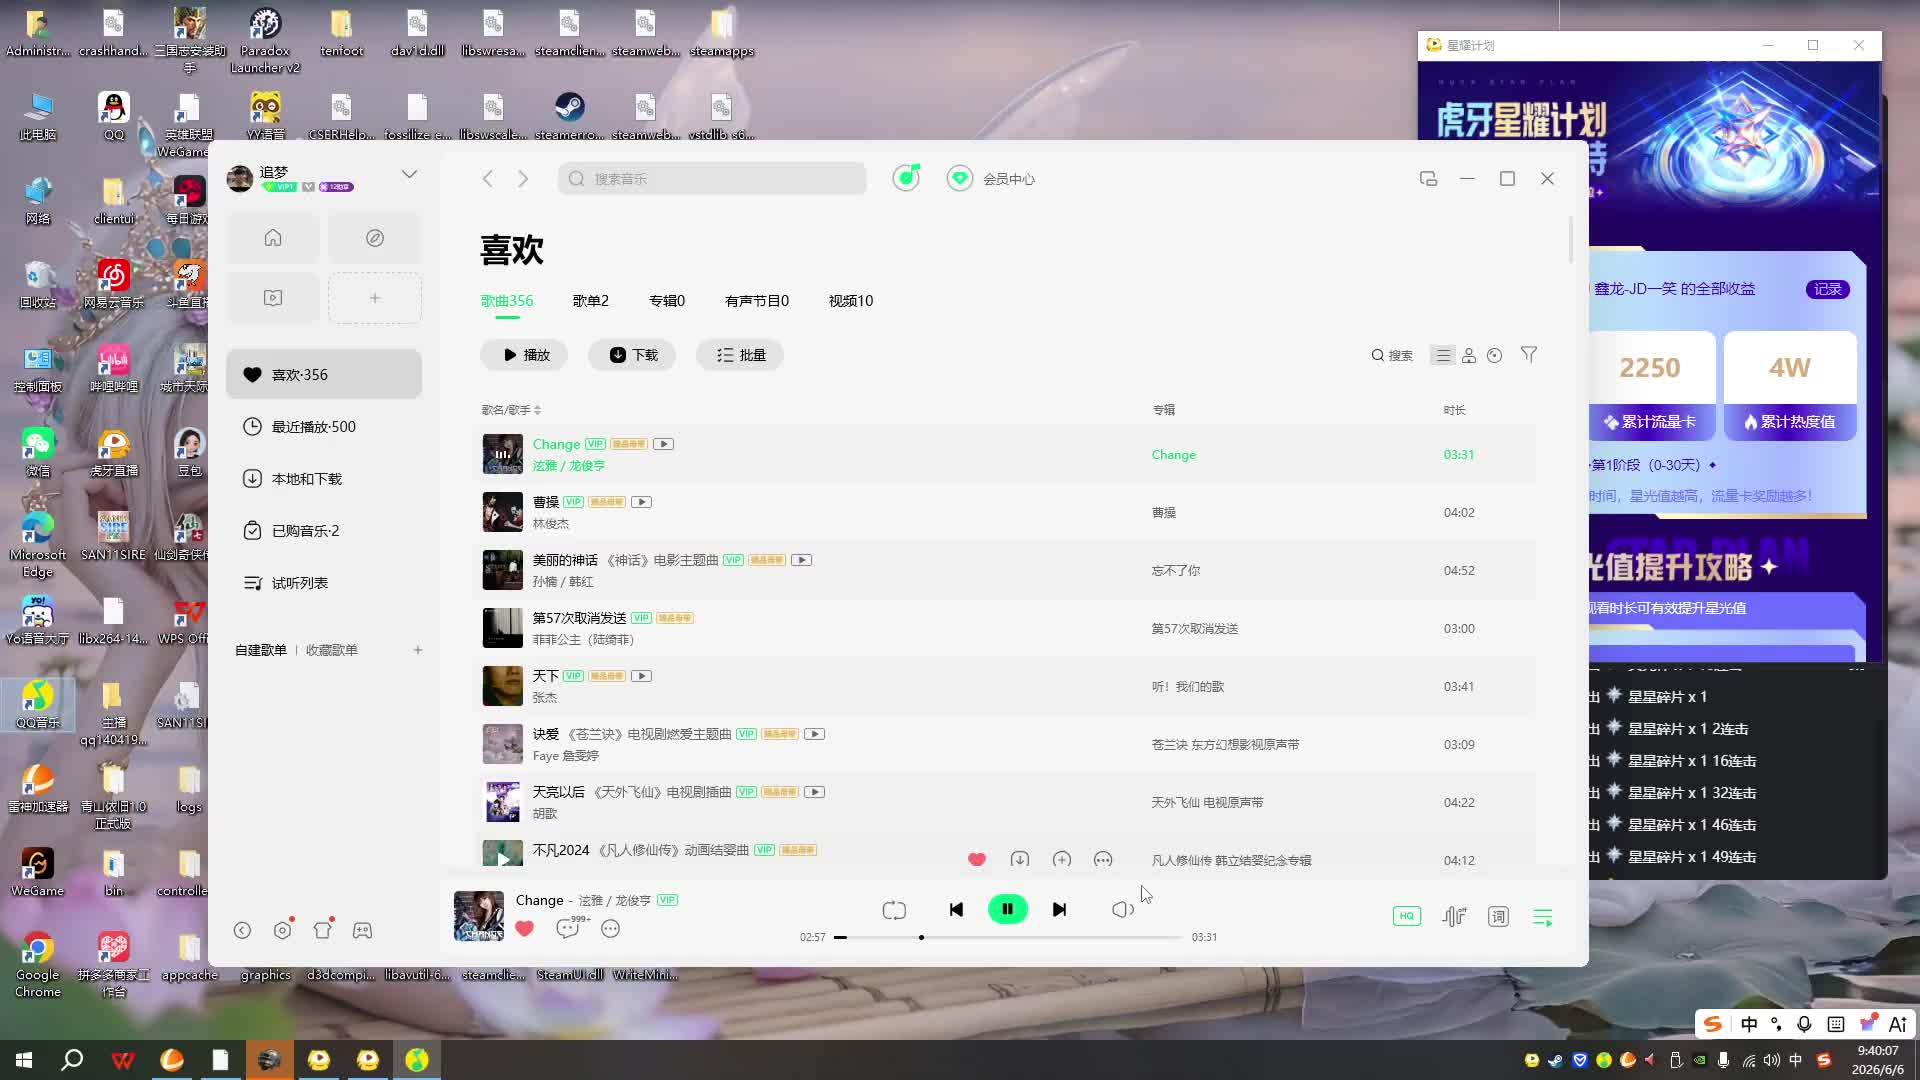Add a new playlist with the plus

click(418, 650)
